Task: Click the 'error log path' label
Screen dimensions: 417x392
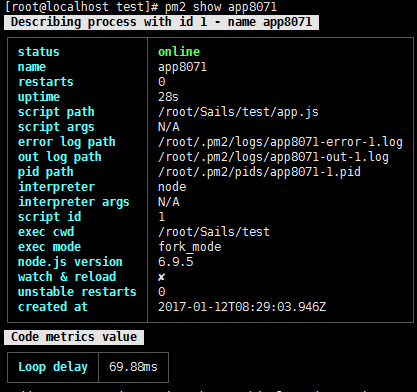Action: [x=66, y=142]
